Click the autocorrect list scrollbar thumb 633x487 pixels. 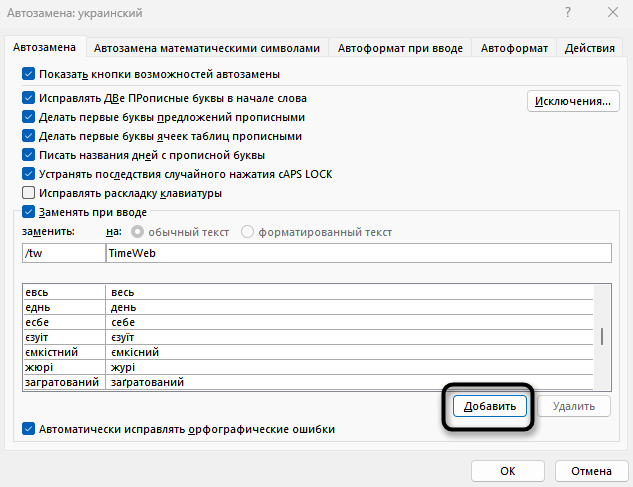tap(602, 336)
